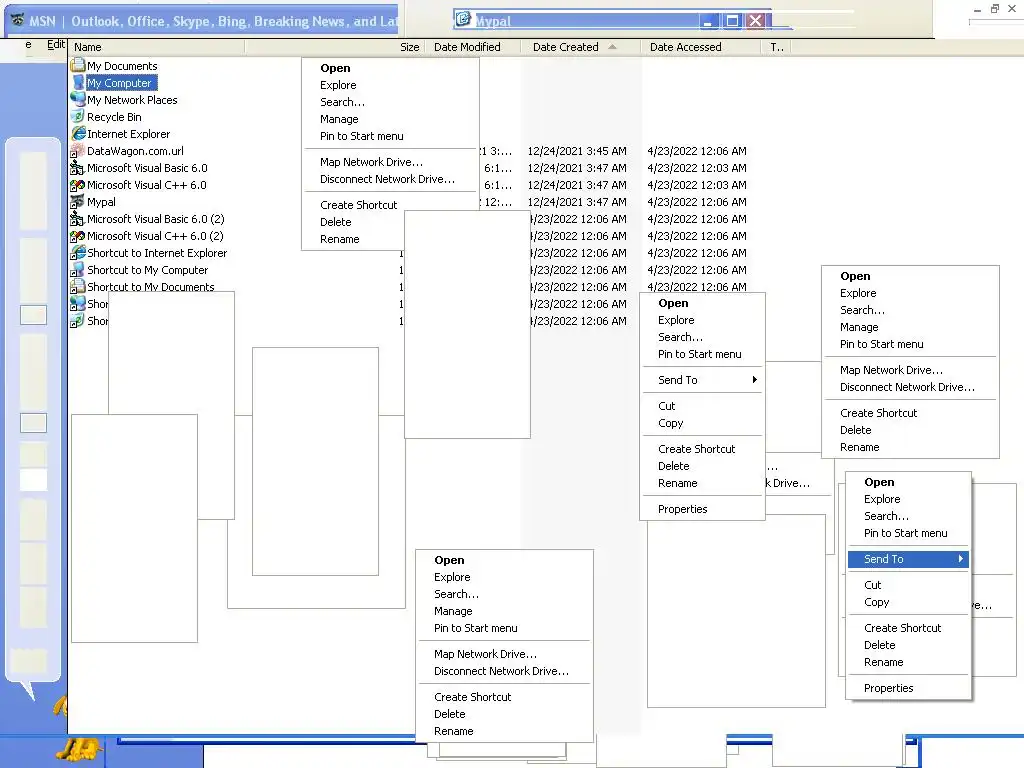Click the Mypal title bar app icon
This screenshot has height=768, width=1024.
[x=463, y=19]
